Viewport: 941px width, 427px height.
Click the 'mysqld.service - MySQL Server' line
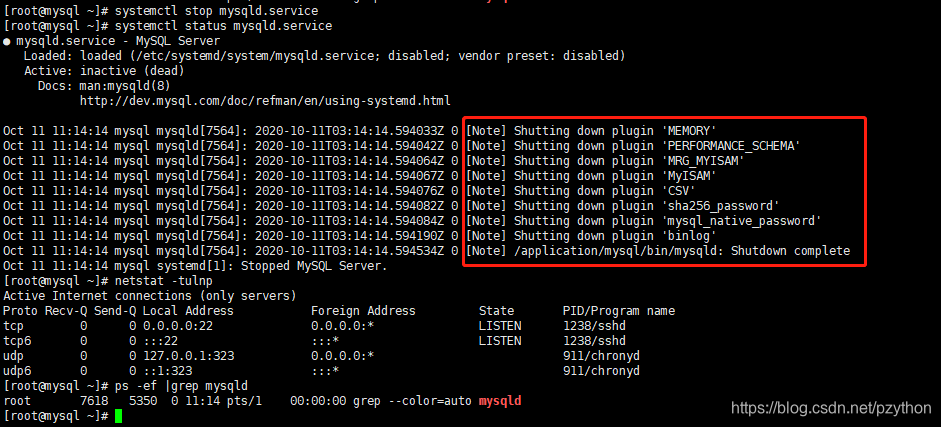click(x=118, y=41)
